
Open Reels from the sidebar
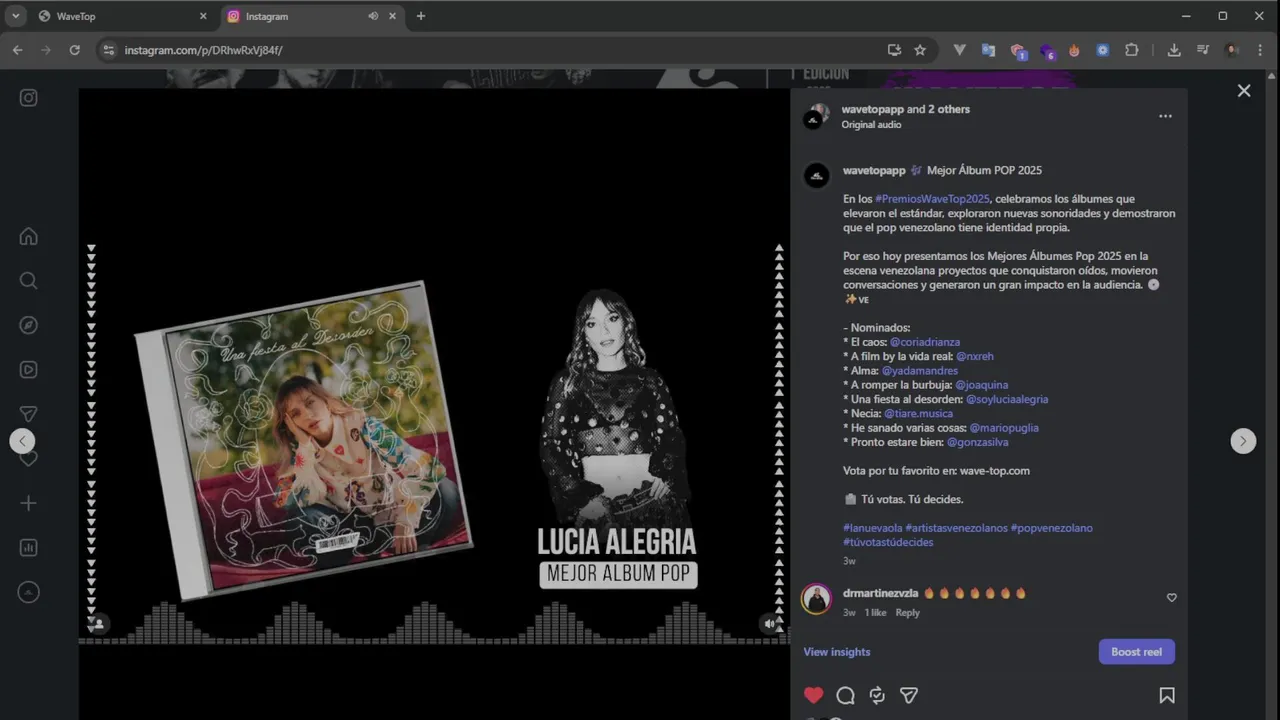[29, 369]
